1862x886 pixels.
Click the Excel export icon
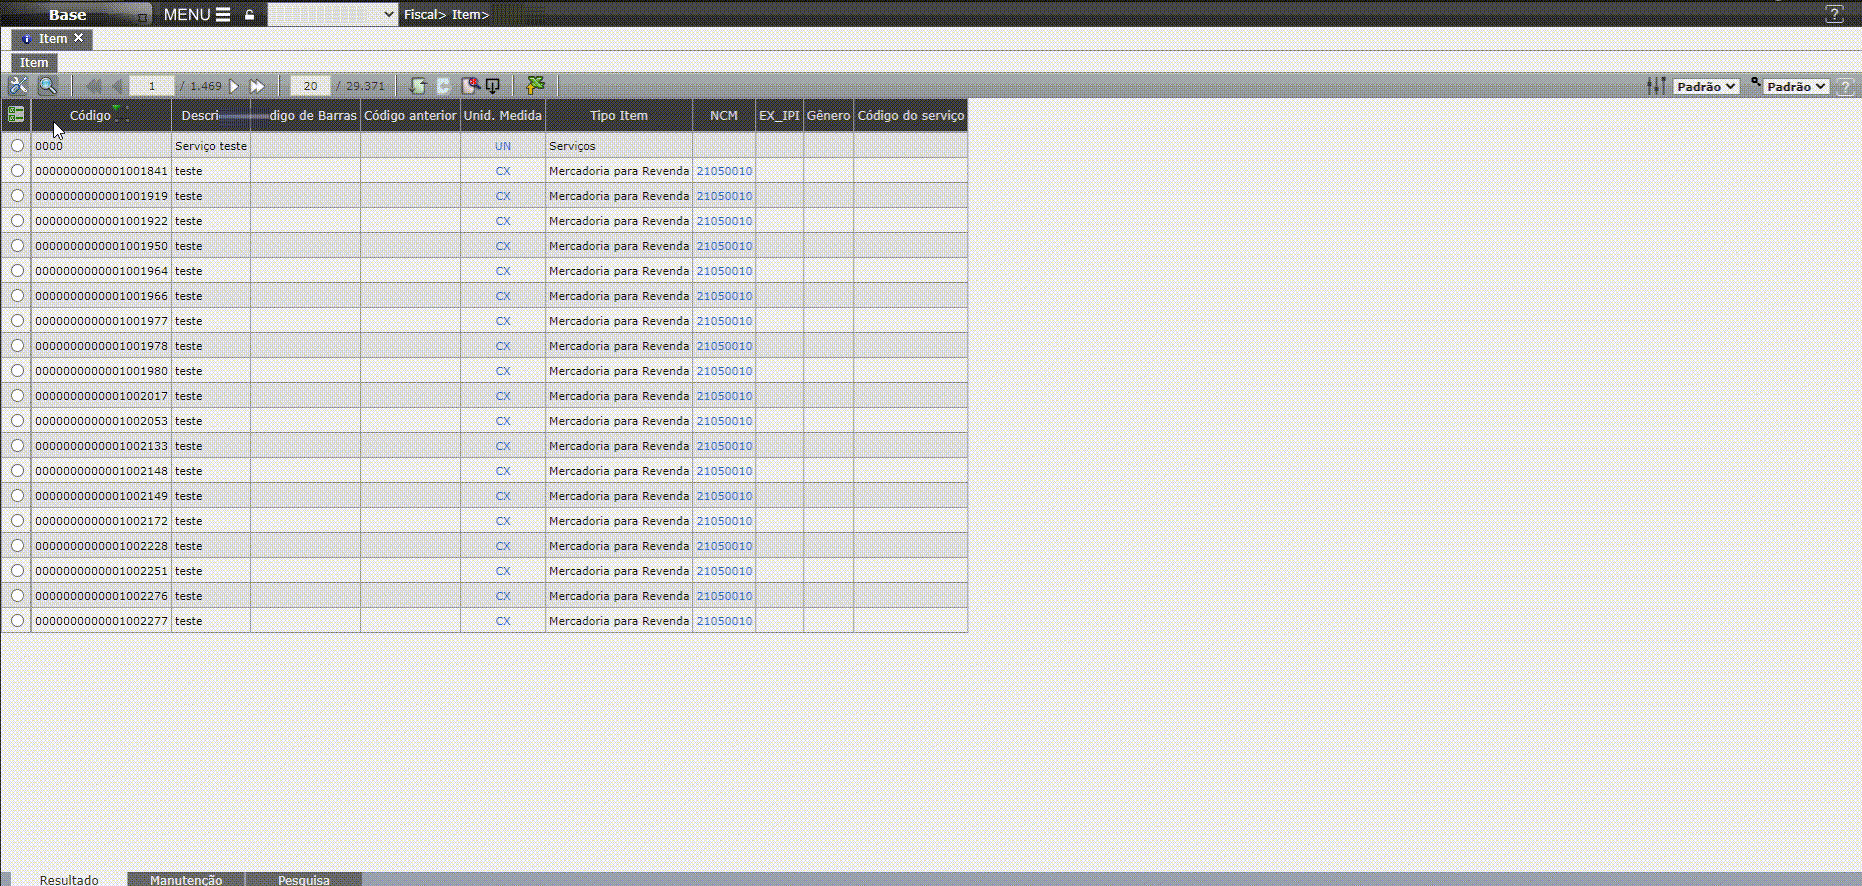536,86
